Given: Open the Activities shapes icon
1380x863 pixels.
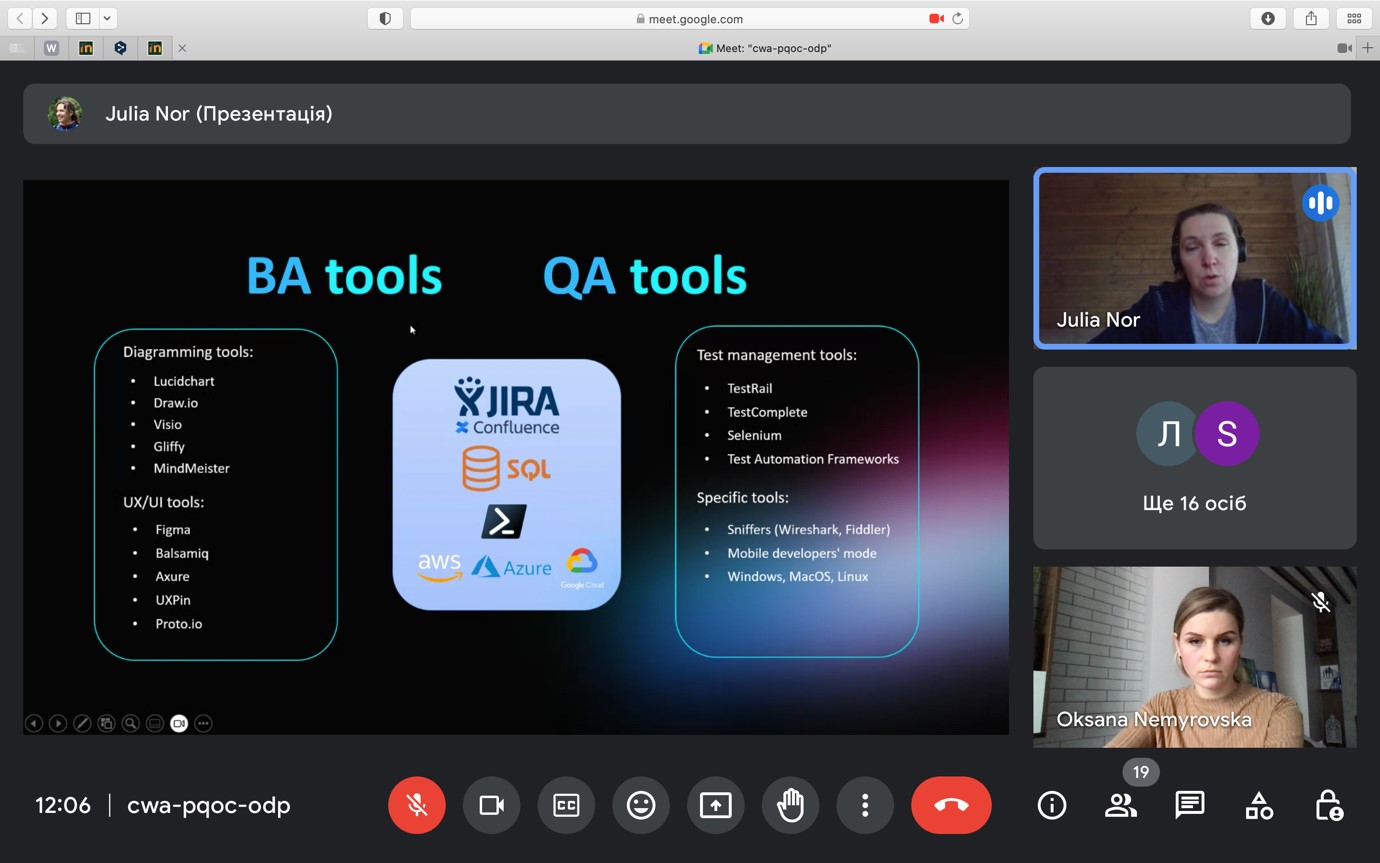Looking at the screenshot, I should tap(1259, 805).
